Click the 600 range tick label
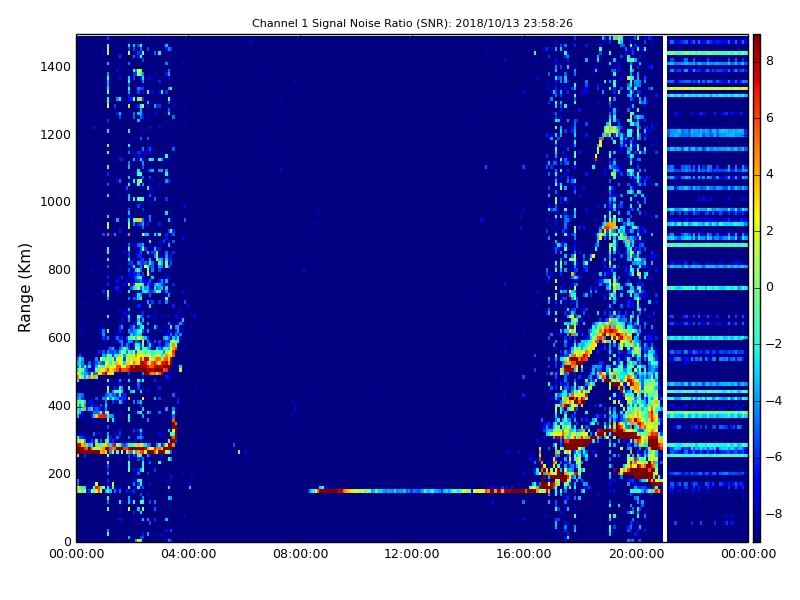The height and width of the screenshot is (600, 800). click(59, 338)
